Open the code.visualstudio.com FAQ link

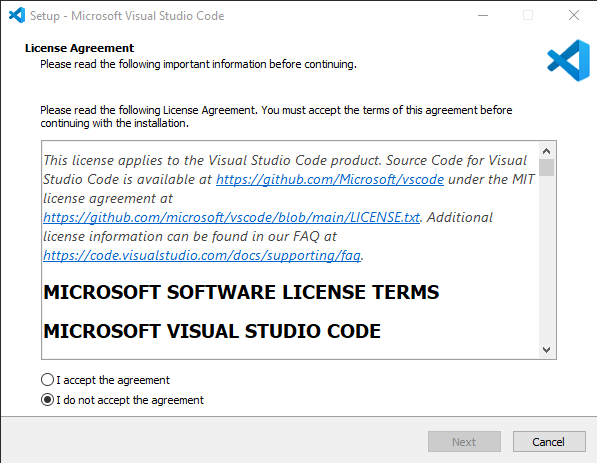[x=202, y=255]
